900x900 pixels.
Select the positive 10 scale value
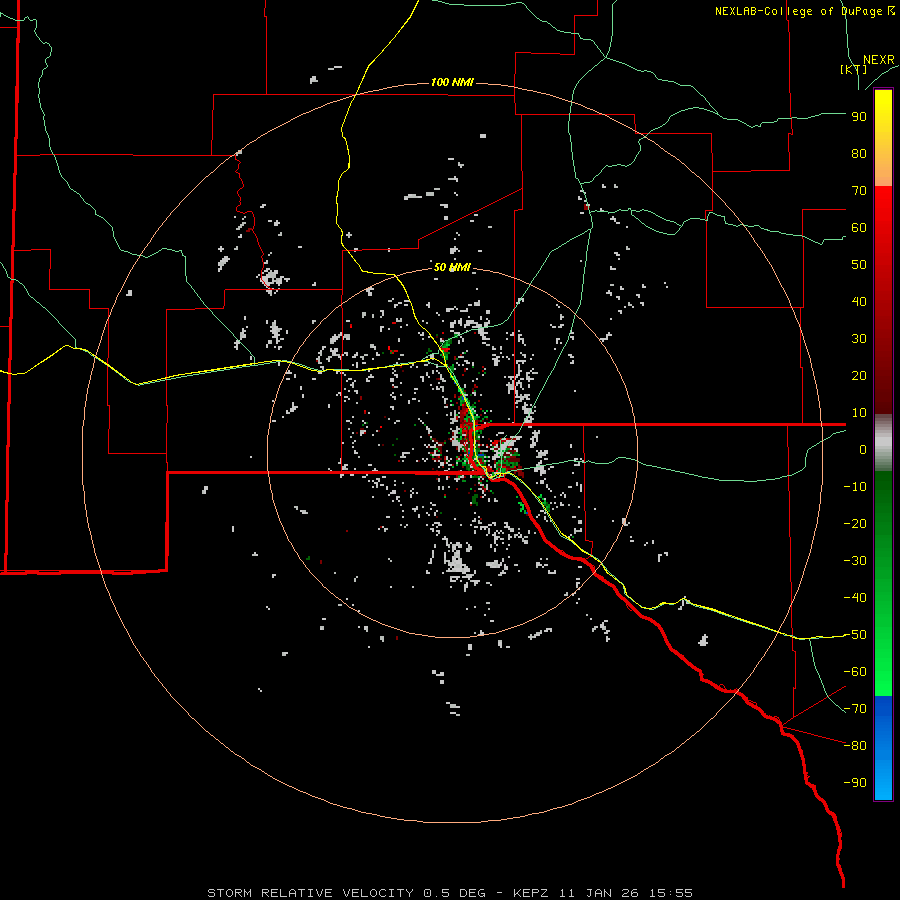[x=859, y=413]
